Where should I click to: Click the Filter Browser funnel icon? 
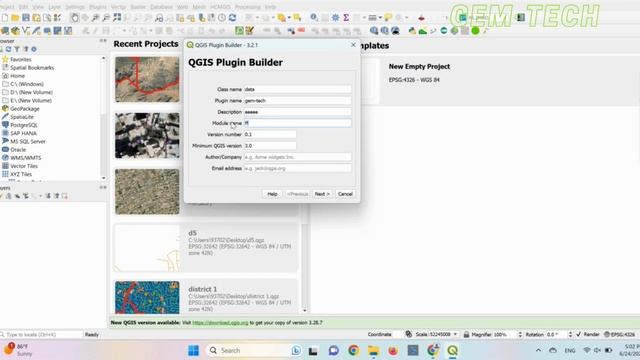click(17, 49)
